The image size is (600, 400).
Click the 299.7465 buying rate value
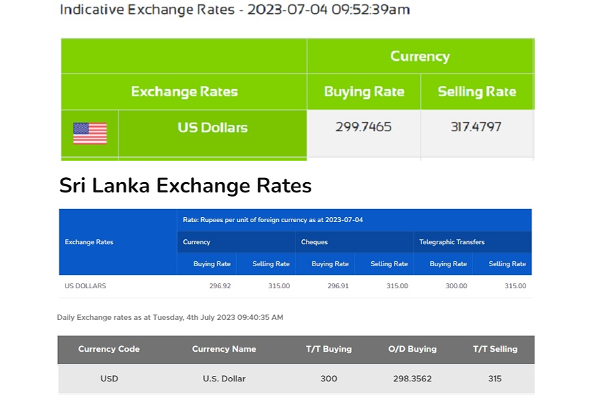coord(364,127)
